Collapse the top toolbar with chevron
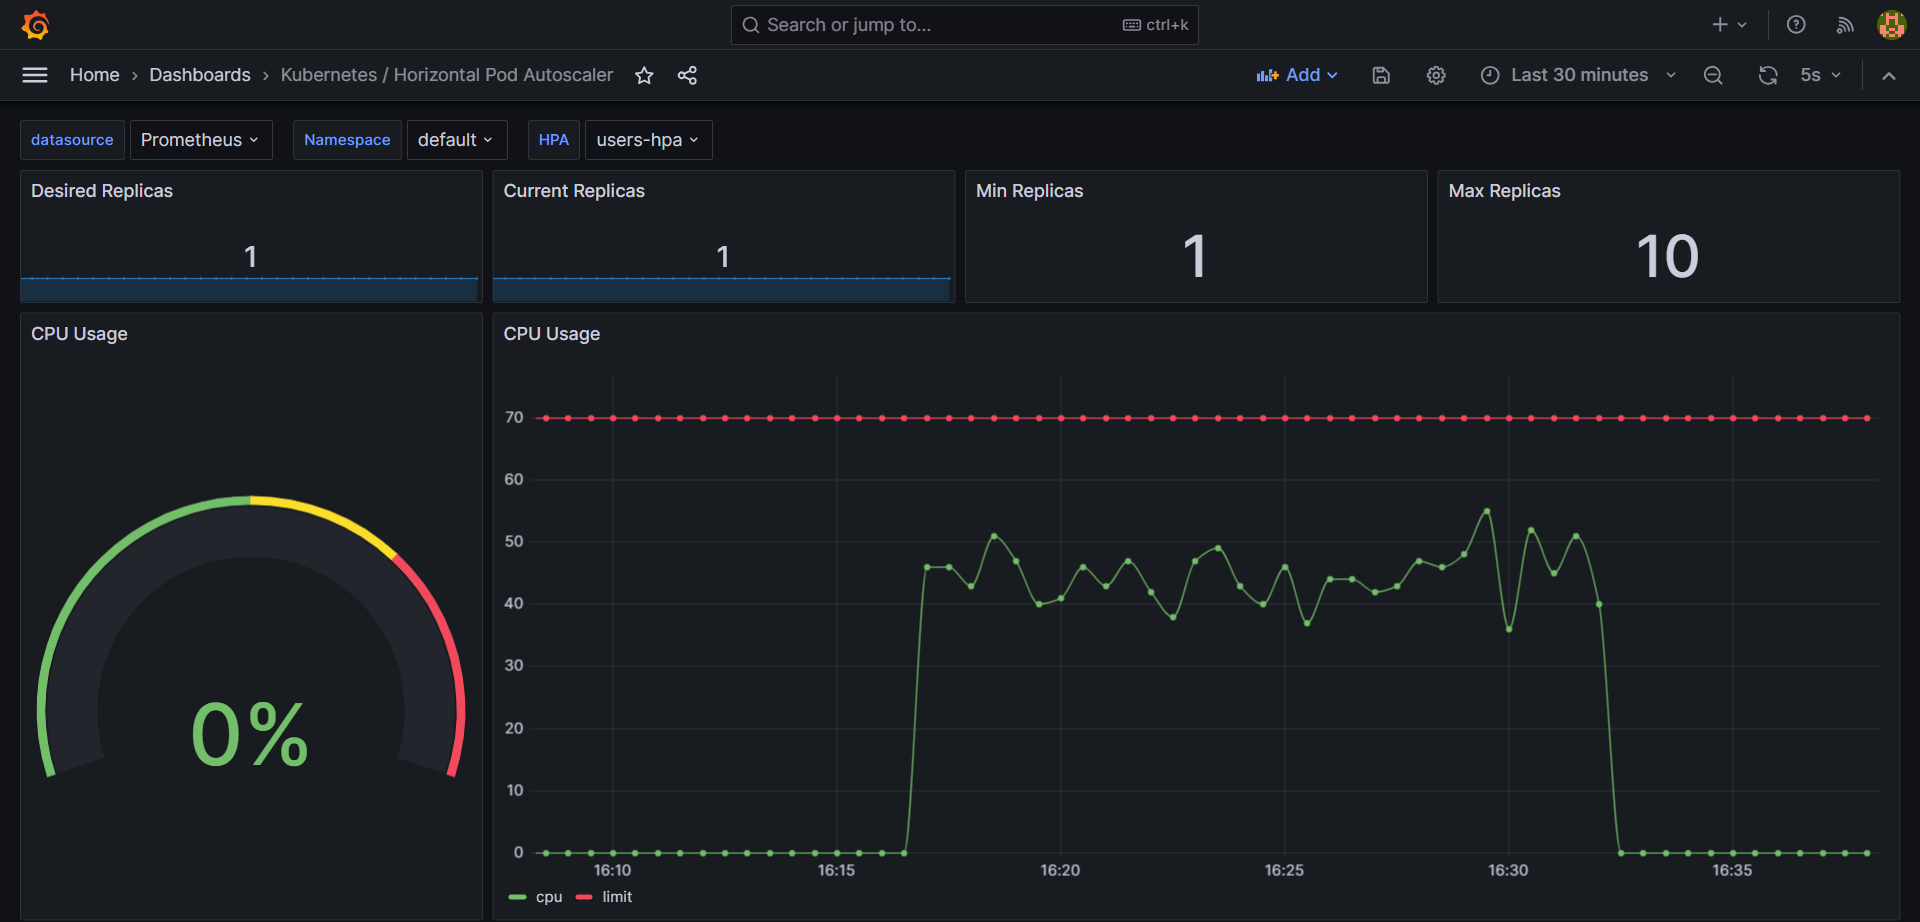Image resolution: width=1920 pixels, height=922 pixels. [1889, 75]
